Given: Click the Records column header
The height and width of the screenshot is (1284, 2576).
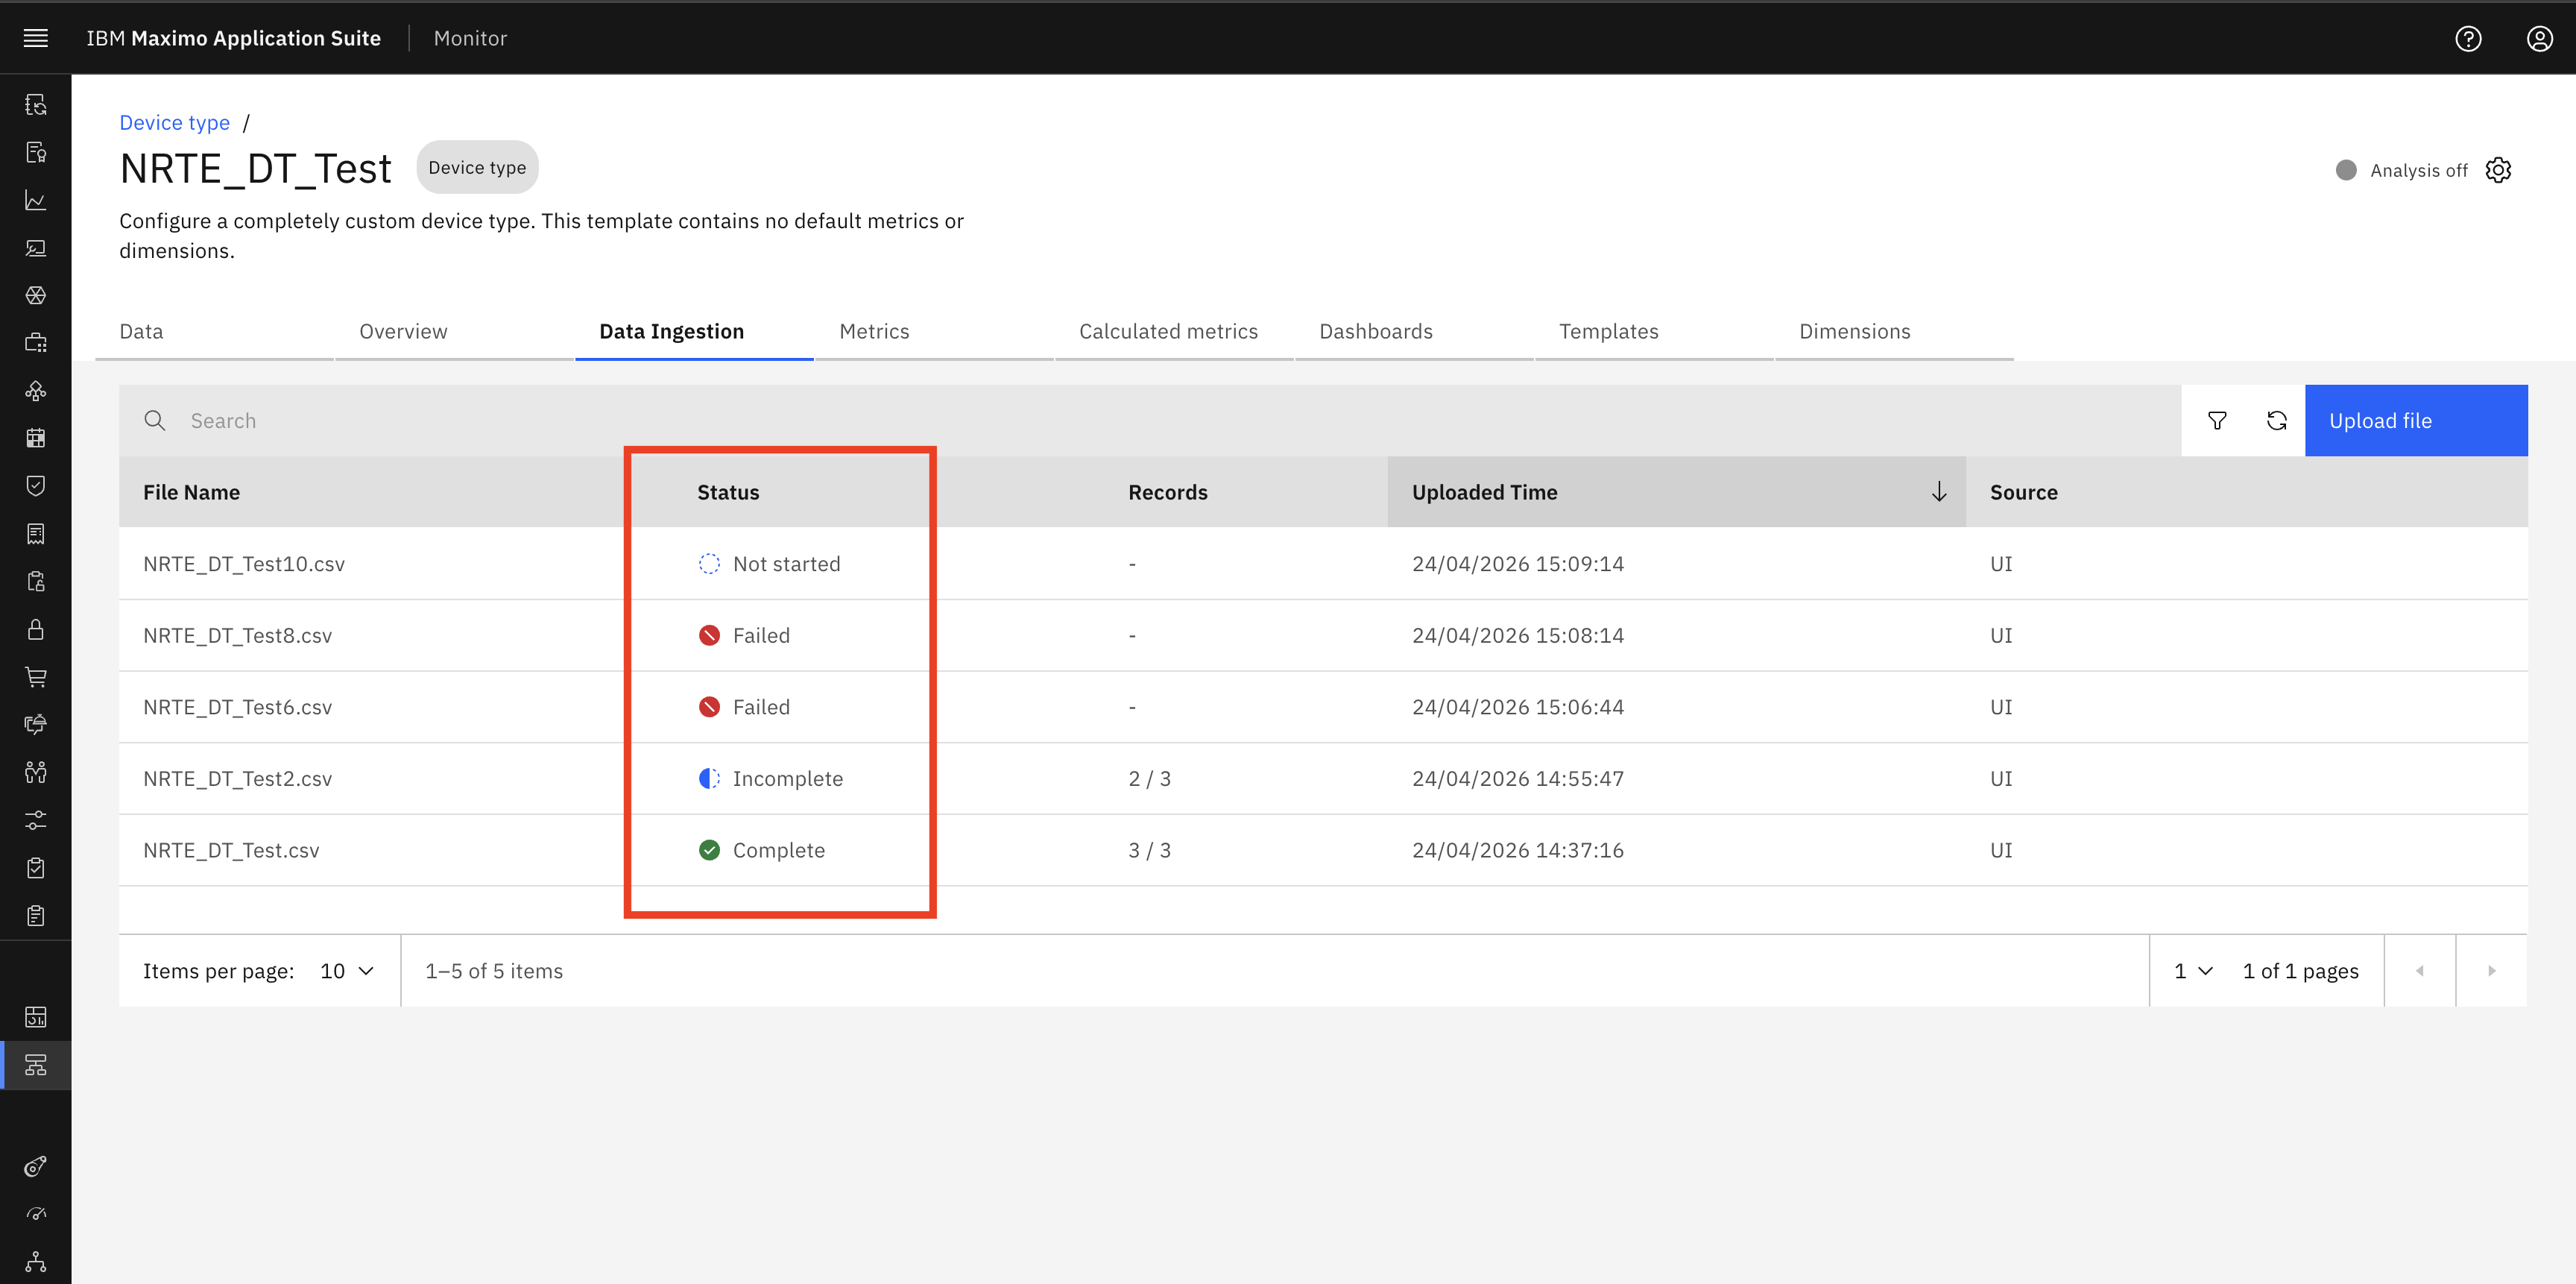Looking at the screenshot, I should (x=1168, y=492).
